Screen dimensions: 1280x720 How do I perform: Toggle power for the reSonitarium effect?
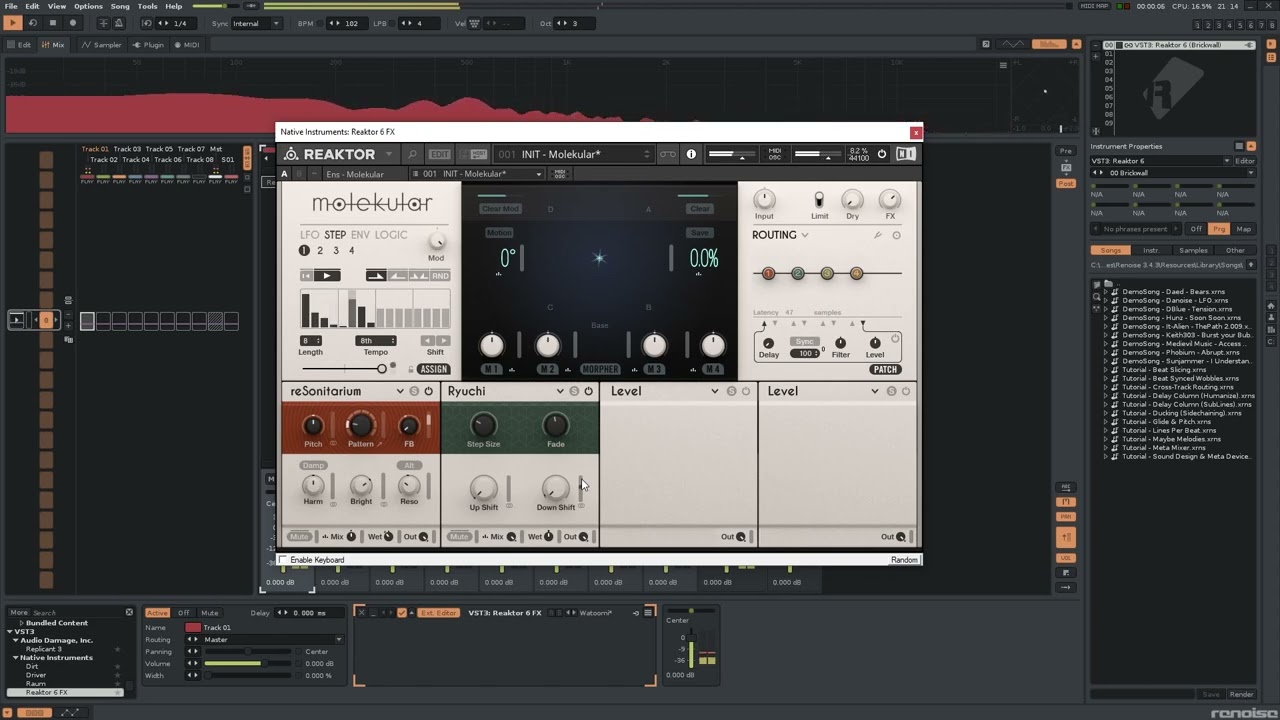428,391
